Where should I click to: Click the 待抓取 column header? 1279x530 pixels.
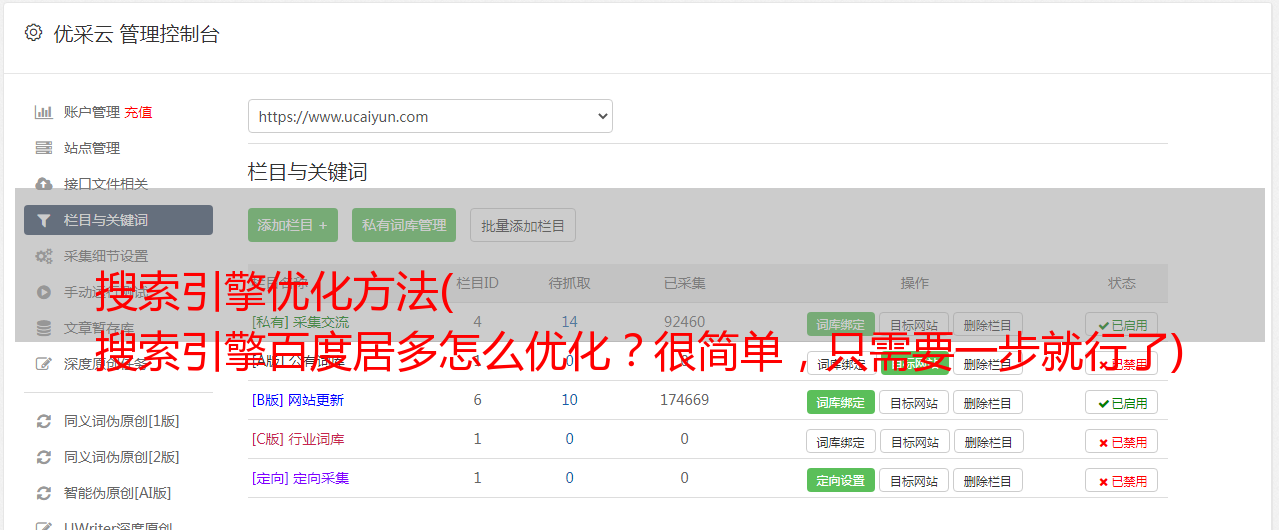pos(570,283)
